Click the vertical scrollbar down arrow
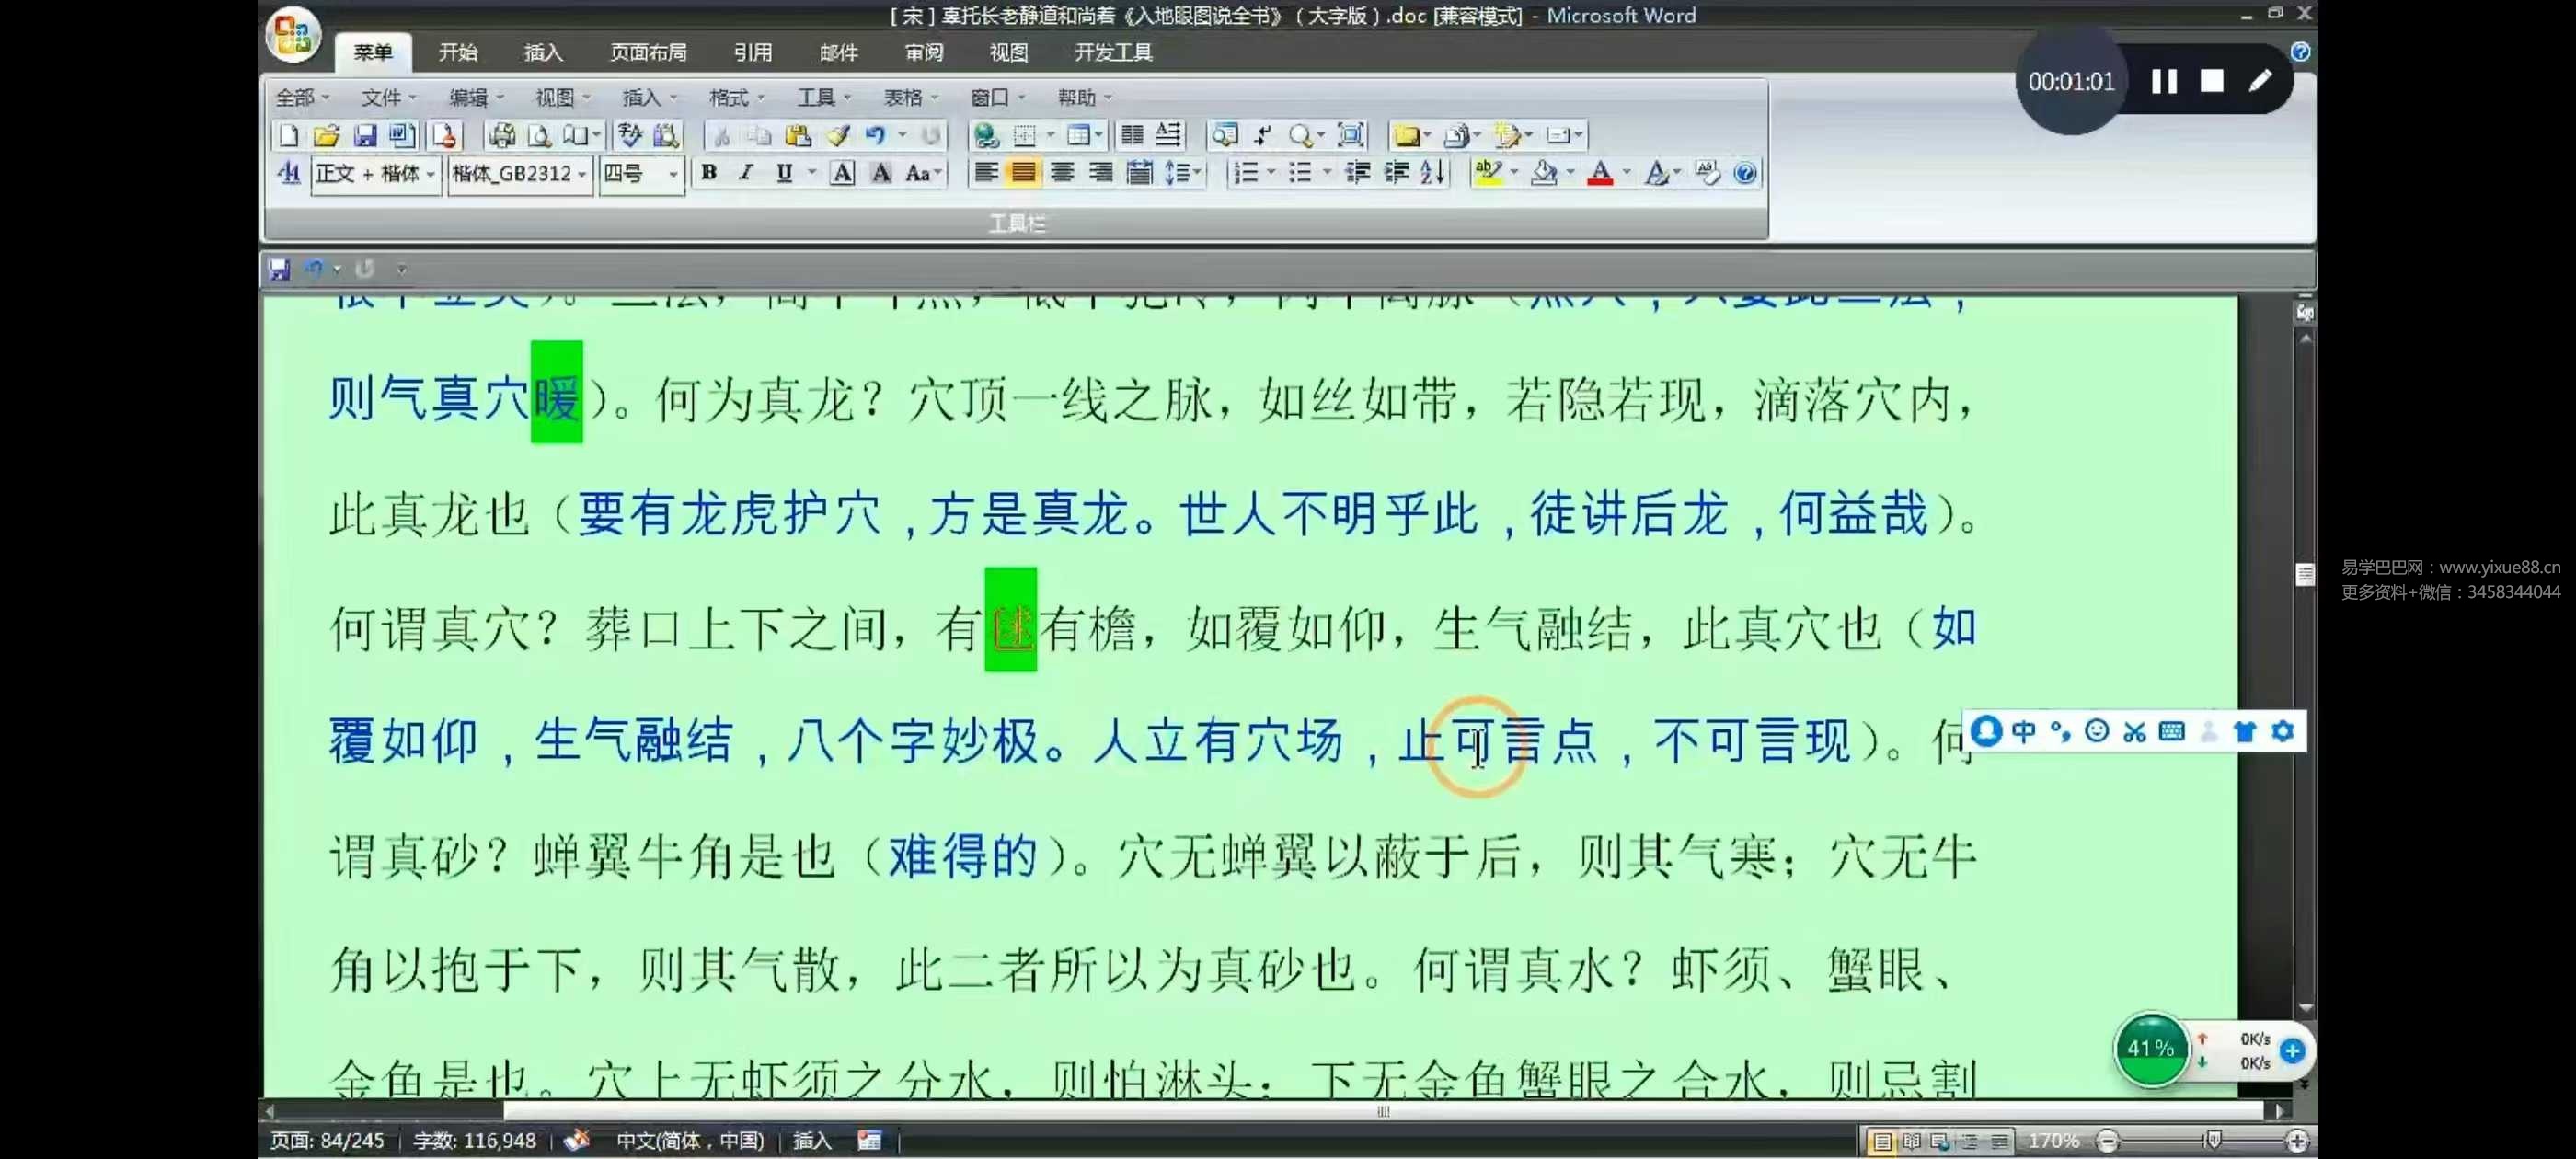Image resolution: width=2576 pixels, height=1159 pixels. tap(2305, 1009)
